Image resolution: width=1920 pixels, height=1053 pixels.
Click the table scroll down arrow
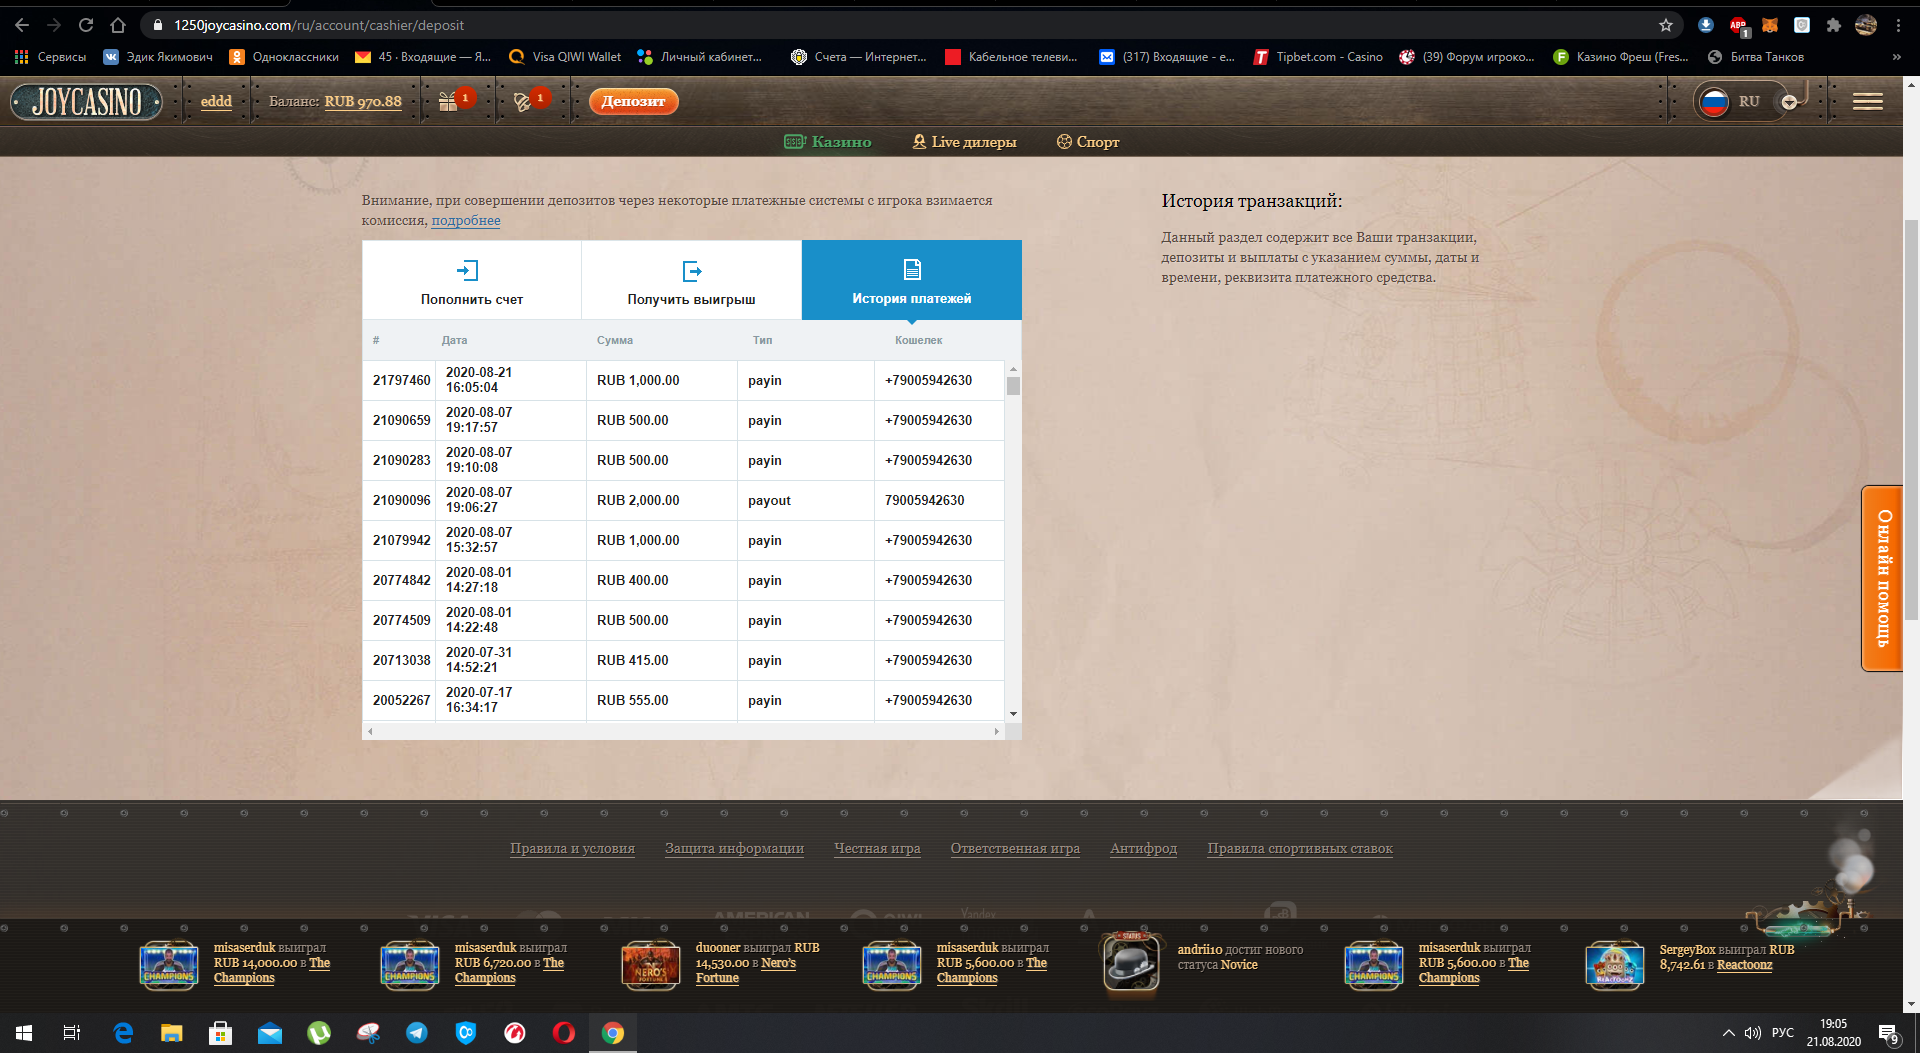[x=1013, y=713]
